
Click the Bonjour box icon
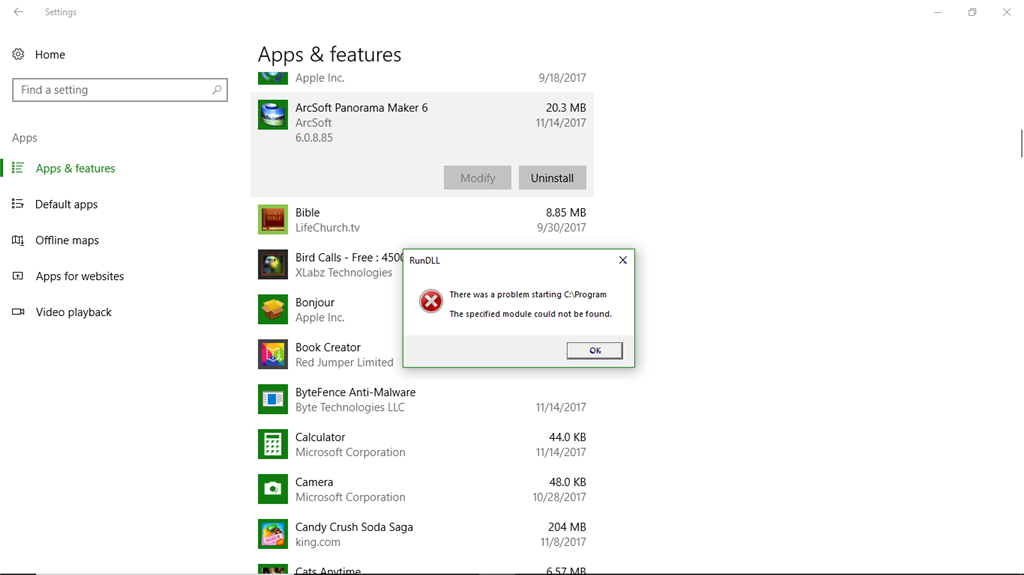272,310
